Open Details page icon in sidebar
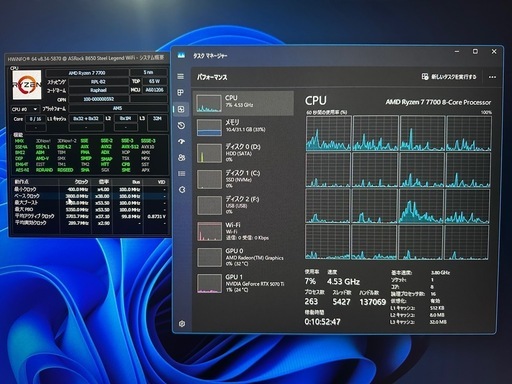512x384 pixels. point(182,174)
